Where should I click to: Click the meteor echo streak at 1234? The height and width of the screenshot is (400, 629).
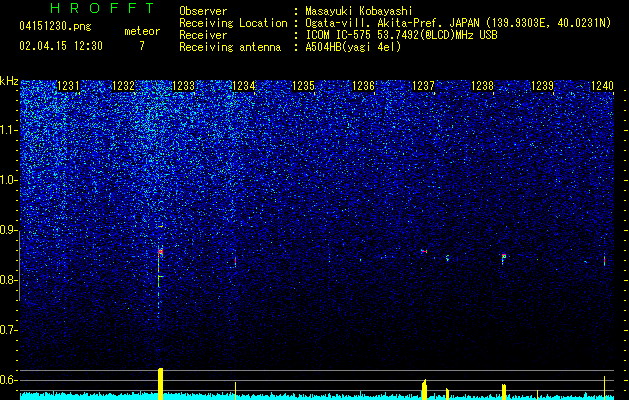235,261
